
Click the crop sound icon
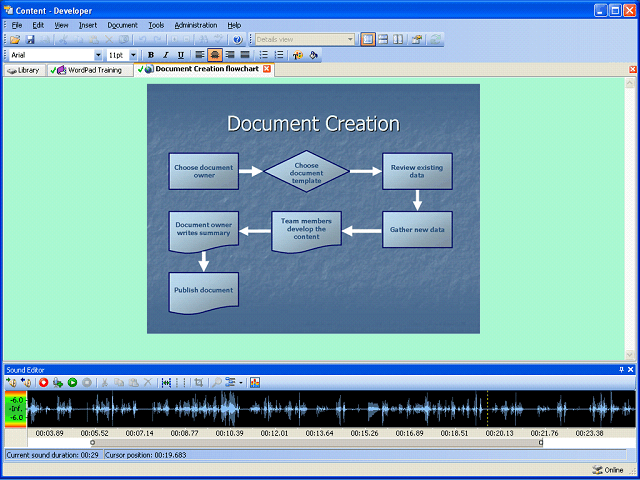198,382
